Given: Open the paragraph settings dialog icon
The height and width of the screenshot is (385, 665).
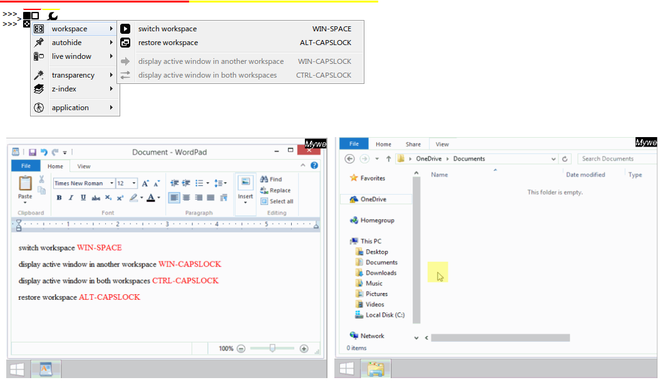Looking at the screenshot, I should point(224,198).
